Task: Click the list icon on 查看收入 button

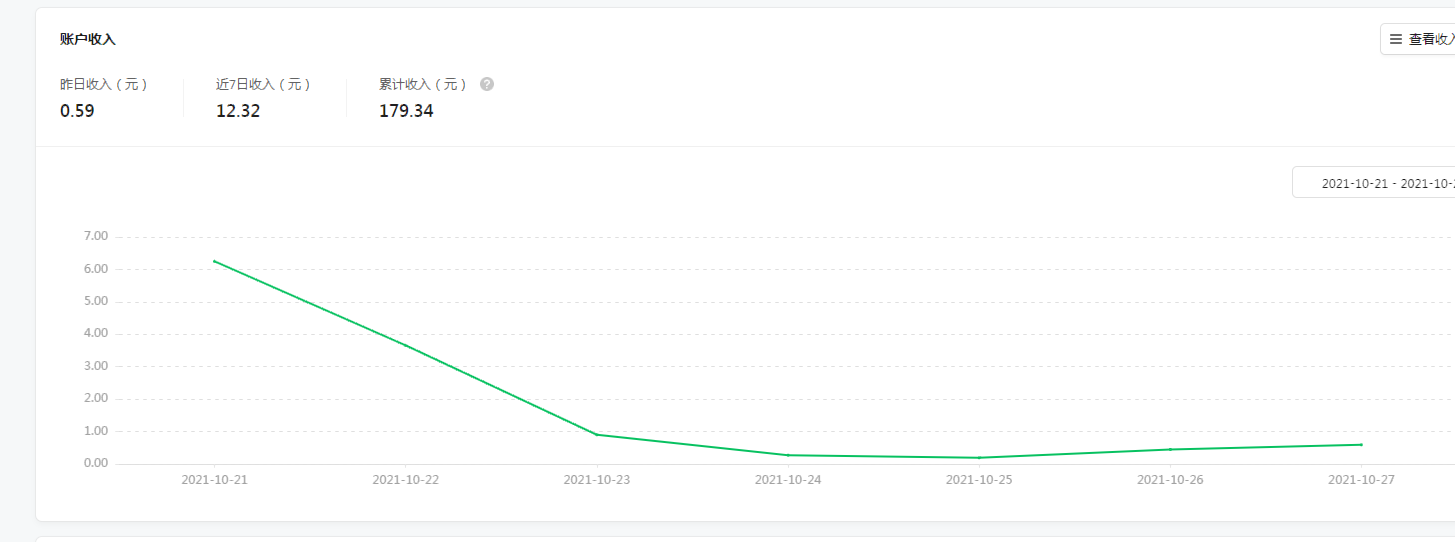Action: [x=1396, y=39]
